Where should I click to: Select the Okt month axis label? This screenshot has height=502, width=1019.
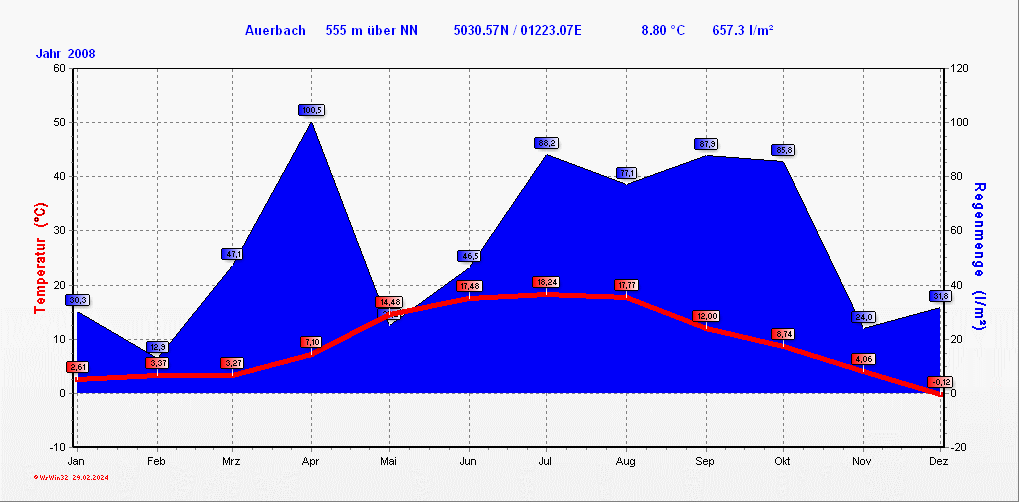tap(783, 461)
